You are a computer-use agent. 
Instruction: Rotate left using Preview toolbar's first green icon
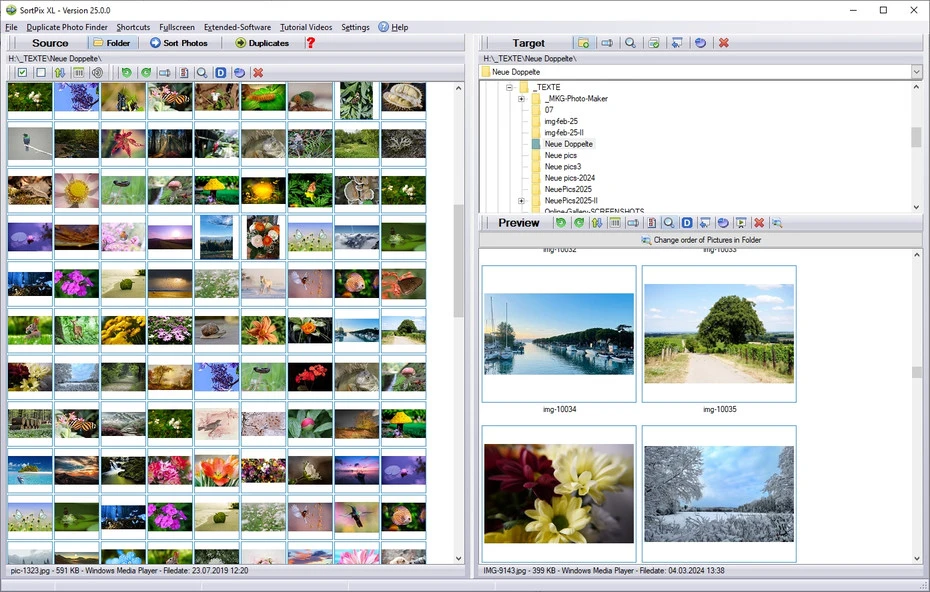[x=561, y=223]
